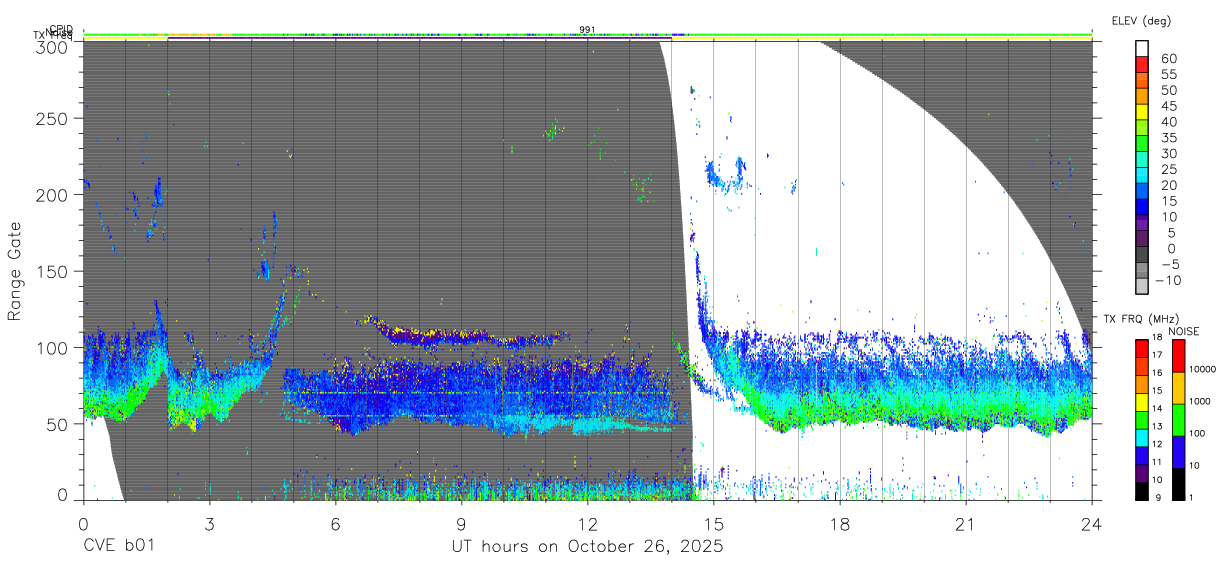Click the 'Range Gate' y-axis label
1228x567 pixels.
[16, 271]
